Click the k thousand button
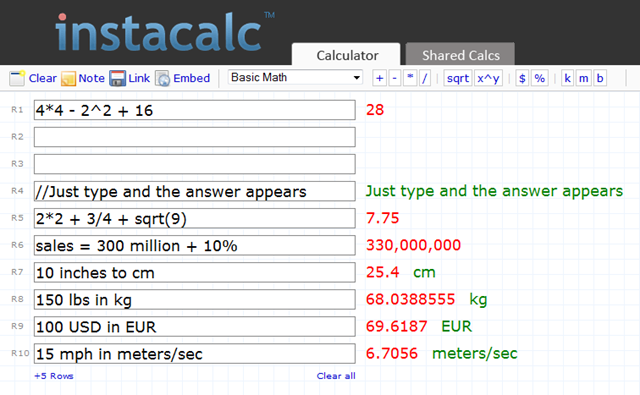The height and width of the screenshot is (395, 640). pos(567,78)
